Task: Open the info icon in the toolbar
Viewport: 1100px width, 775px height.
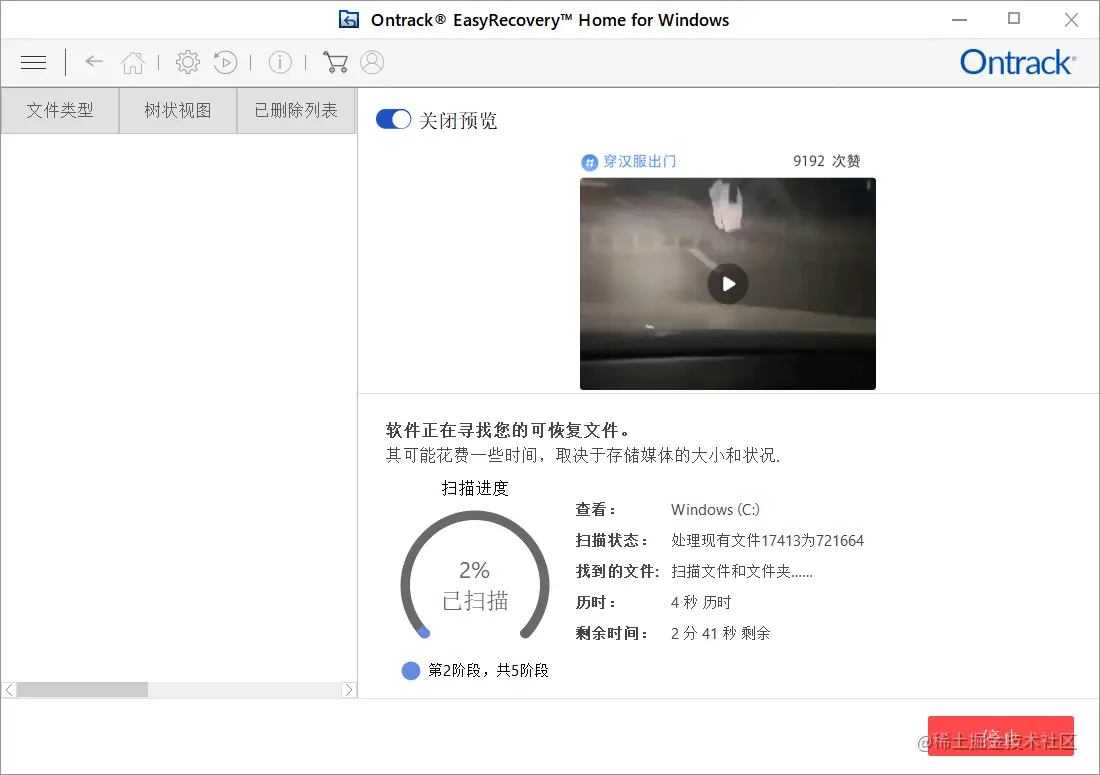Action: (x=280, y=62)
